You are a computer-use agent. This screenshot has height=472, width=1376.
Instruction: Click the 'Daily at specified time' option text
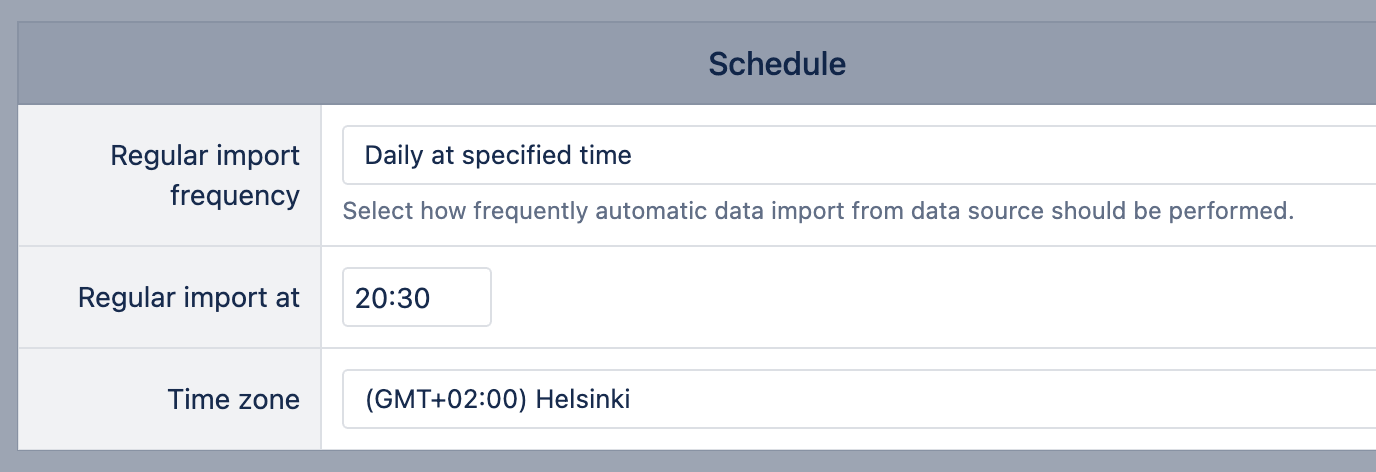(498, 155)
